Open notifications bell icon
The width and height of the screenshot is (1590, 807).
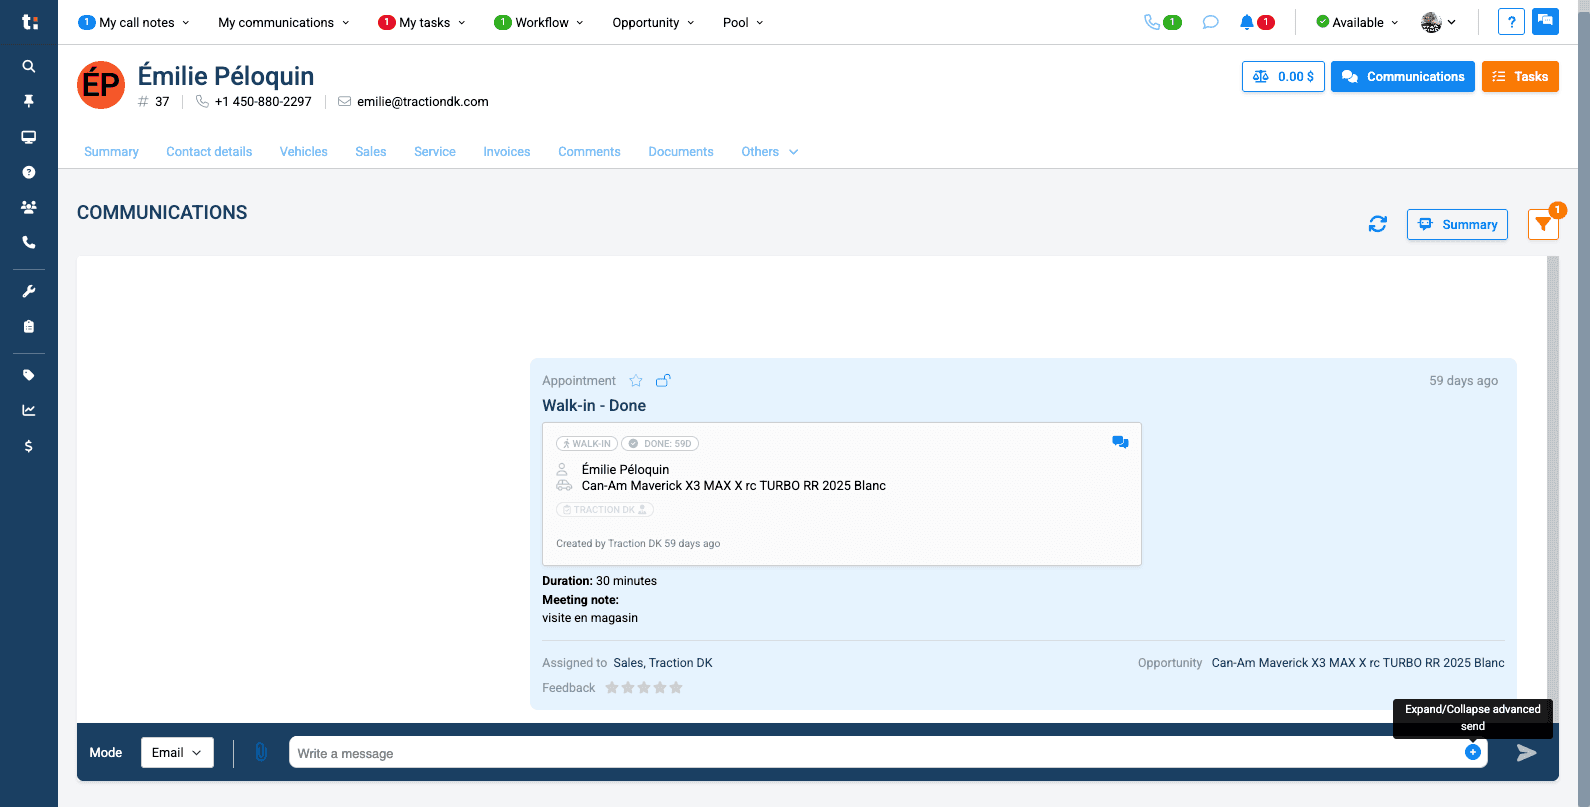click(1247, 22)
